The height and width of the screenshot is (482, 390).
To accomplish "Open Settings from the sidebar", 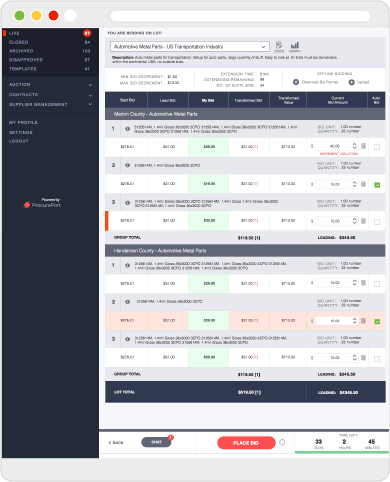I will 21,132.
